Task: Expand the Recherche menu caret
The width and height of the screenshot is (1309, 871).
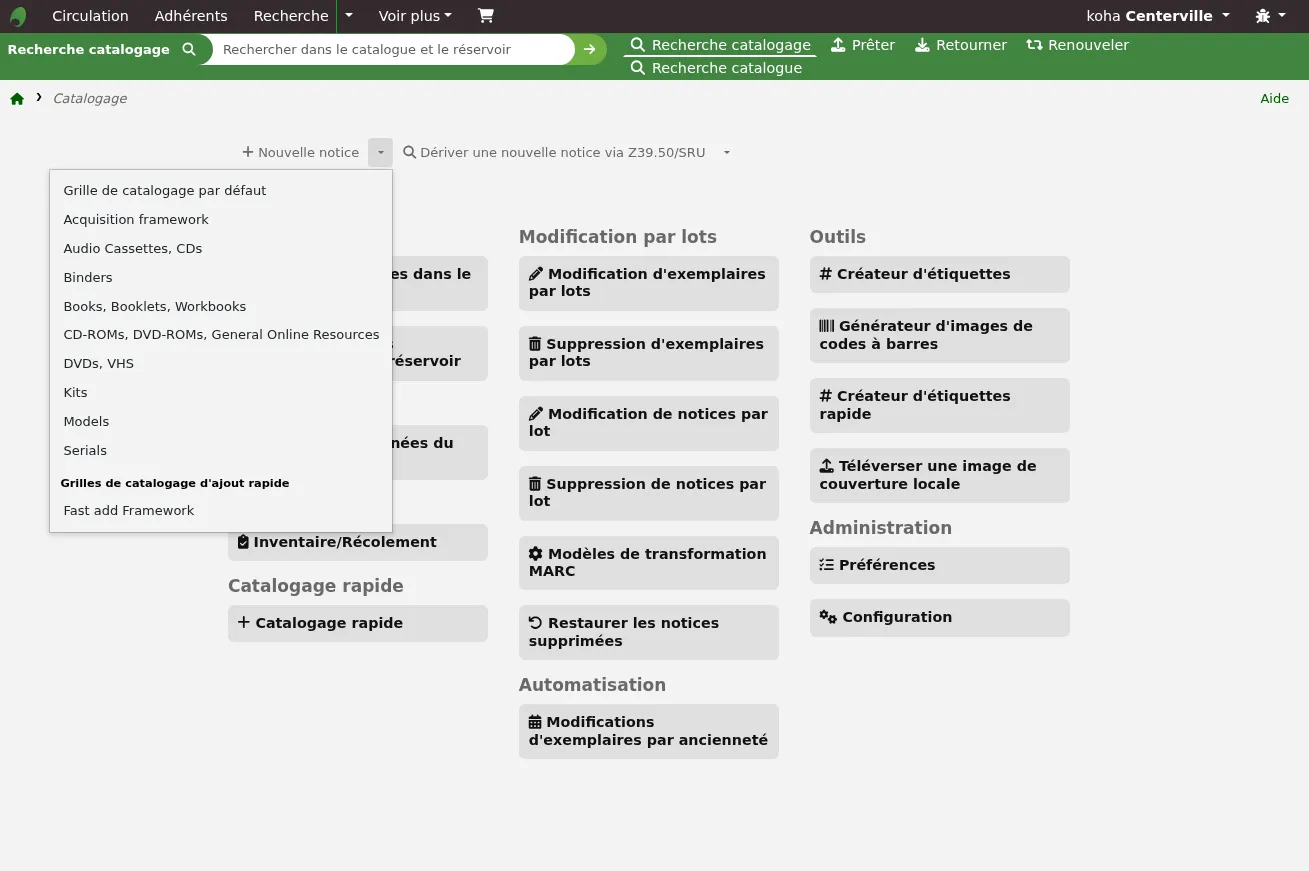Action: 349,16
